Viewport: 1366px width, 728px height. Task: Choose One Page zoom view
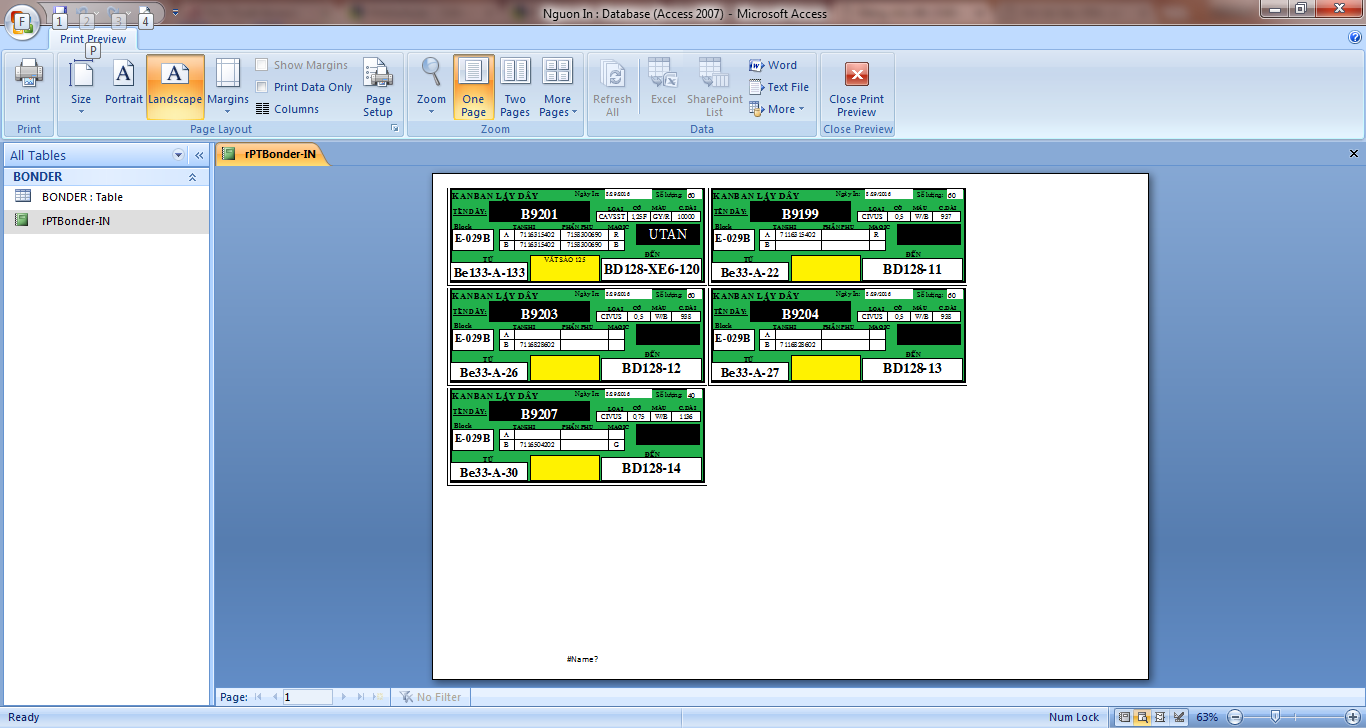[x=473, y=88]
